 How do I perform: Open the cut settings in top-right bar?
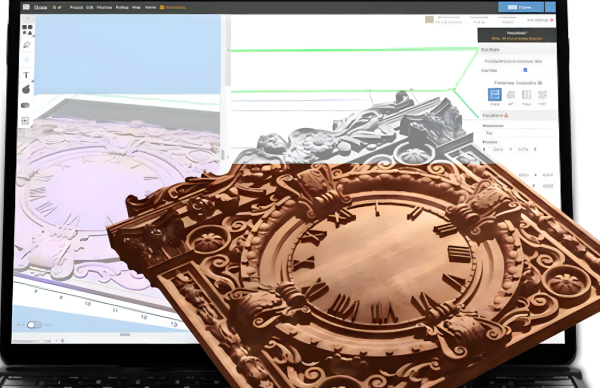click(x=507, y=20)
